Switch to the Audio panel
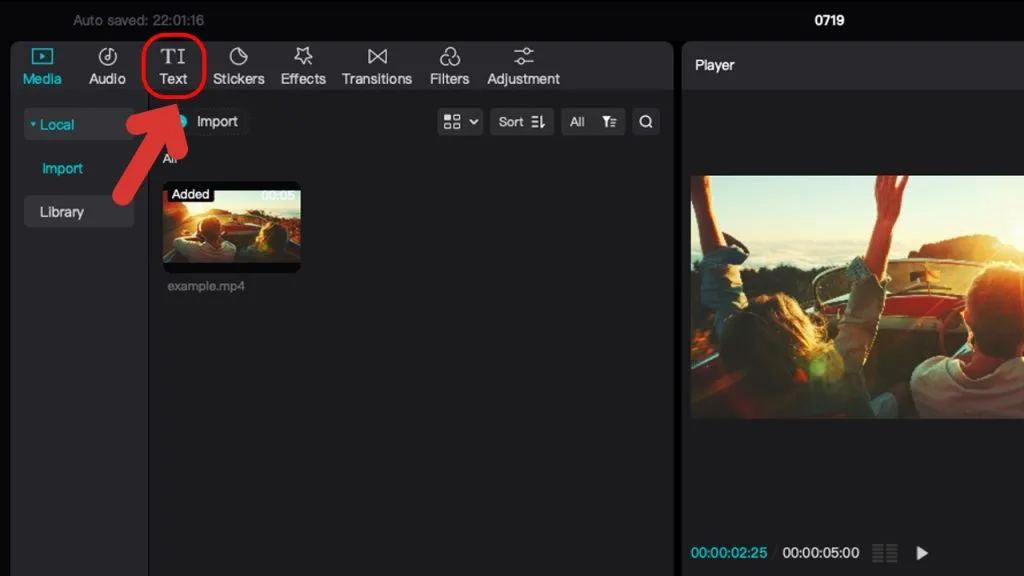Screen dimensions: 1024x576 point(107,66)
